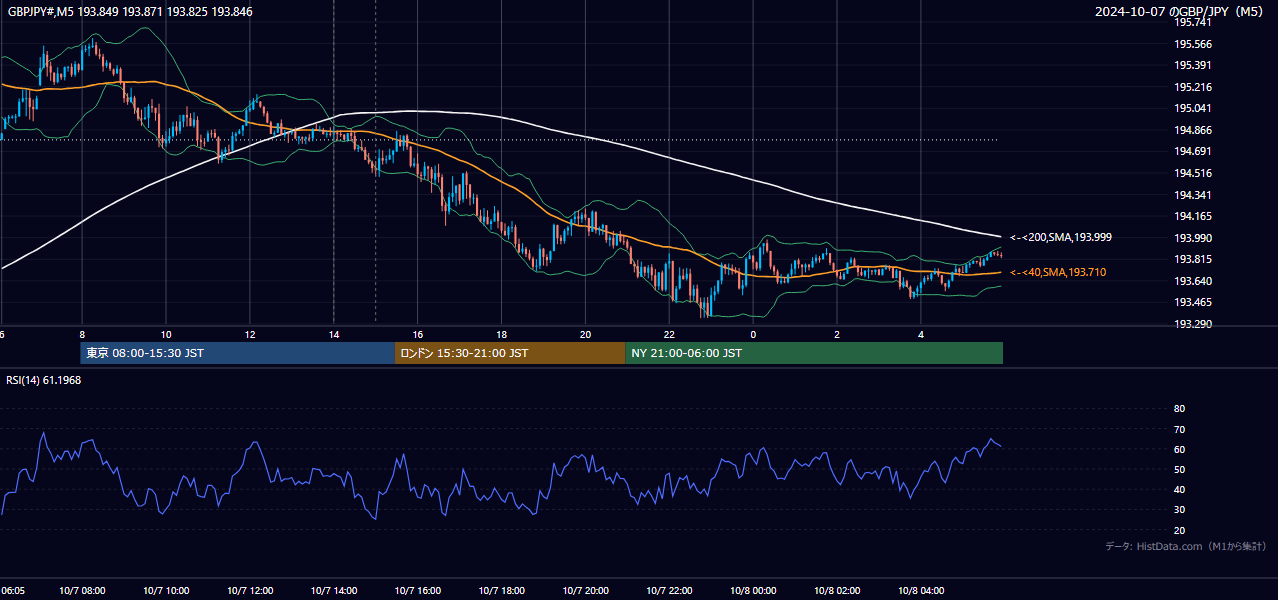Click price axis value 193.815
Screen dimensions: 1278x600
pos(1192,259)
